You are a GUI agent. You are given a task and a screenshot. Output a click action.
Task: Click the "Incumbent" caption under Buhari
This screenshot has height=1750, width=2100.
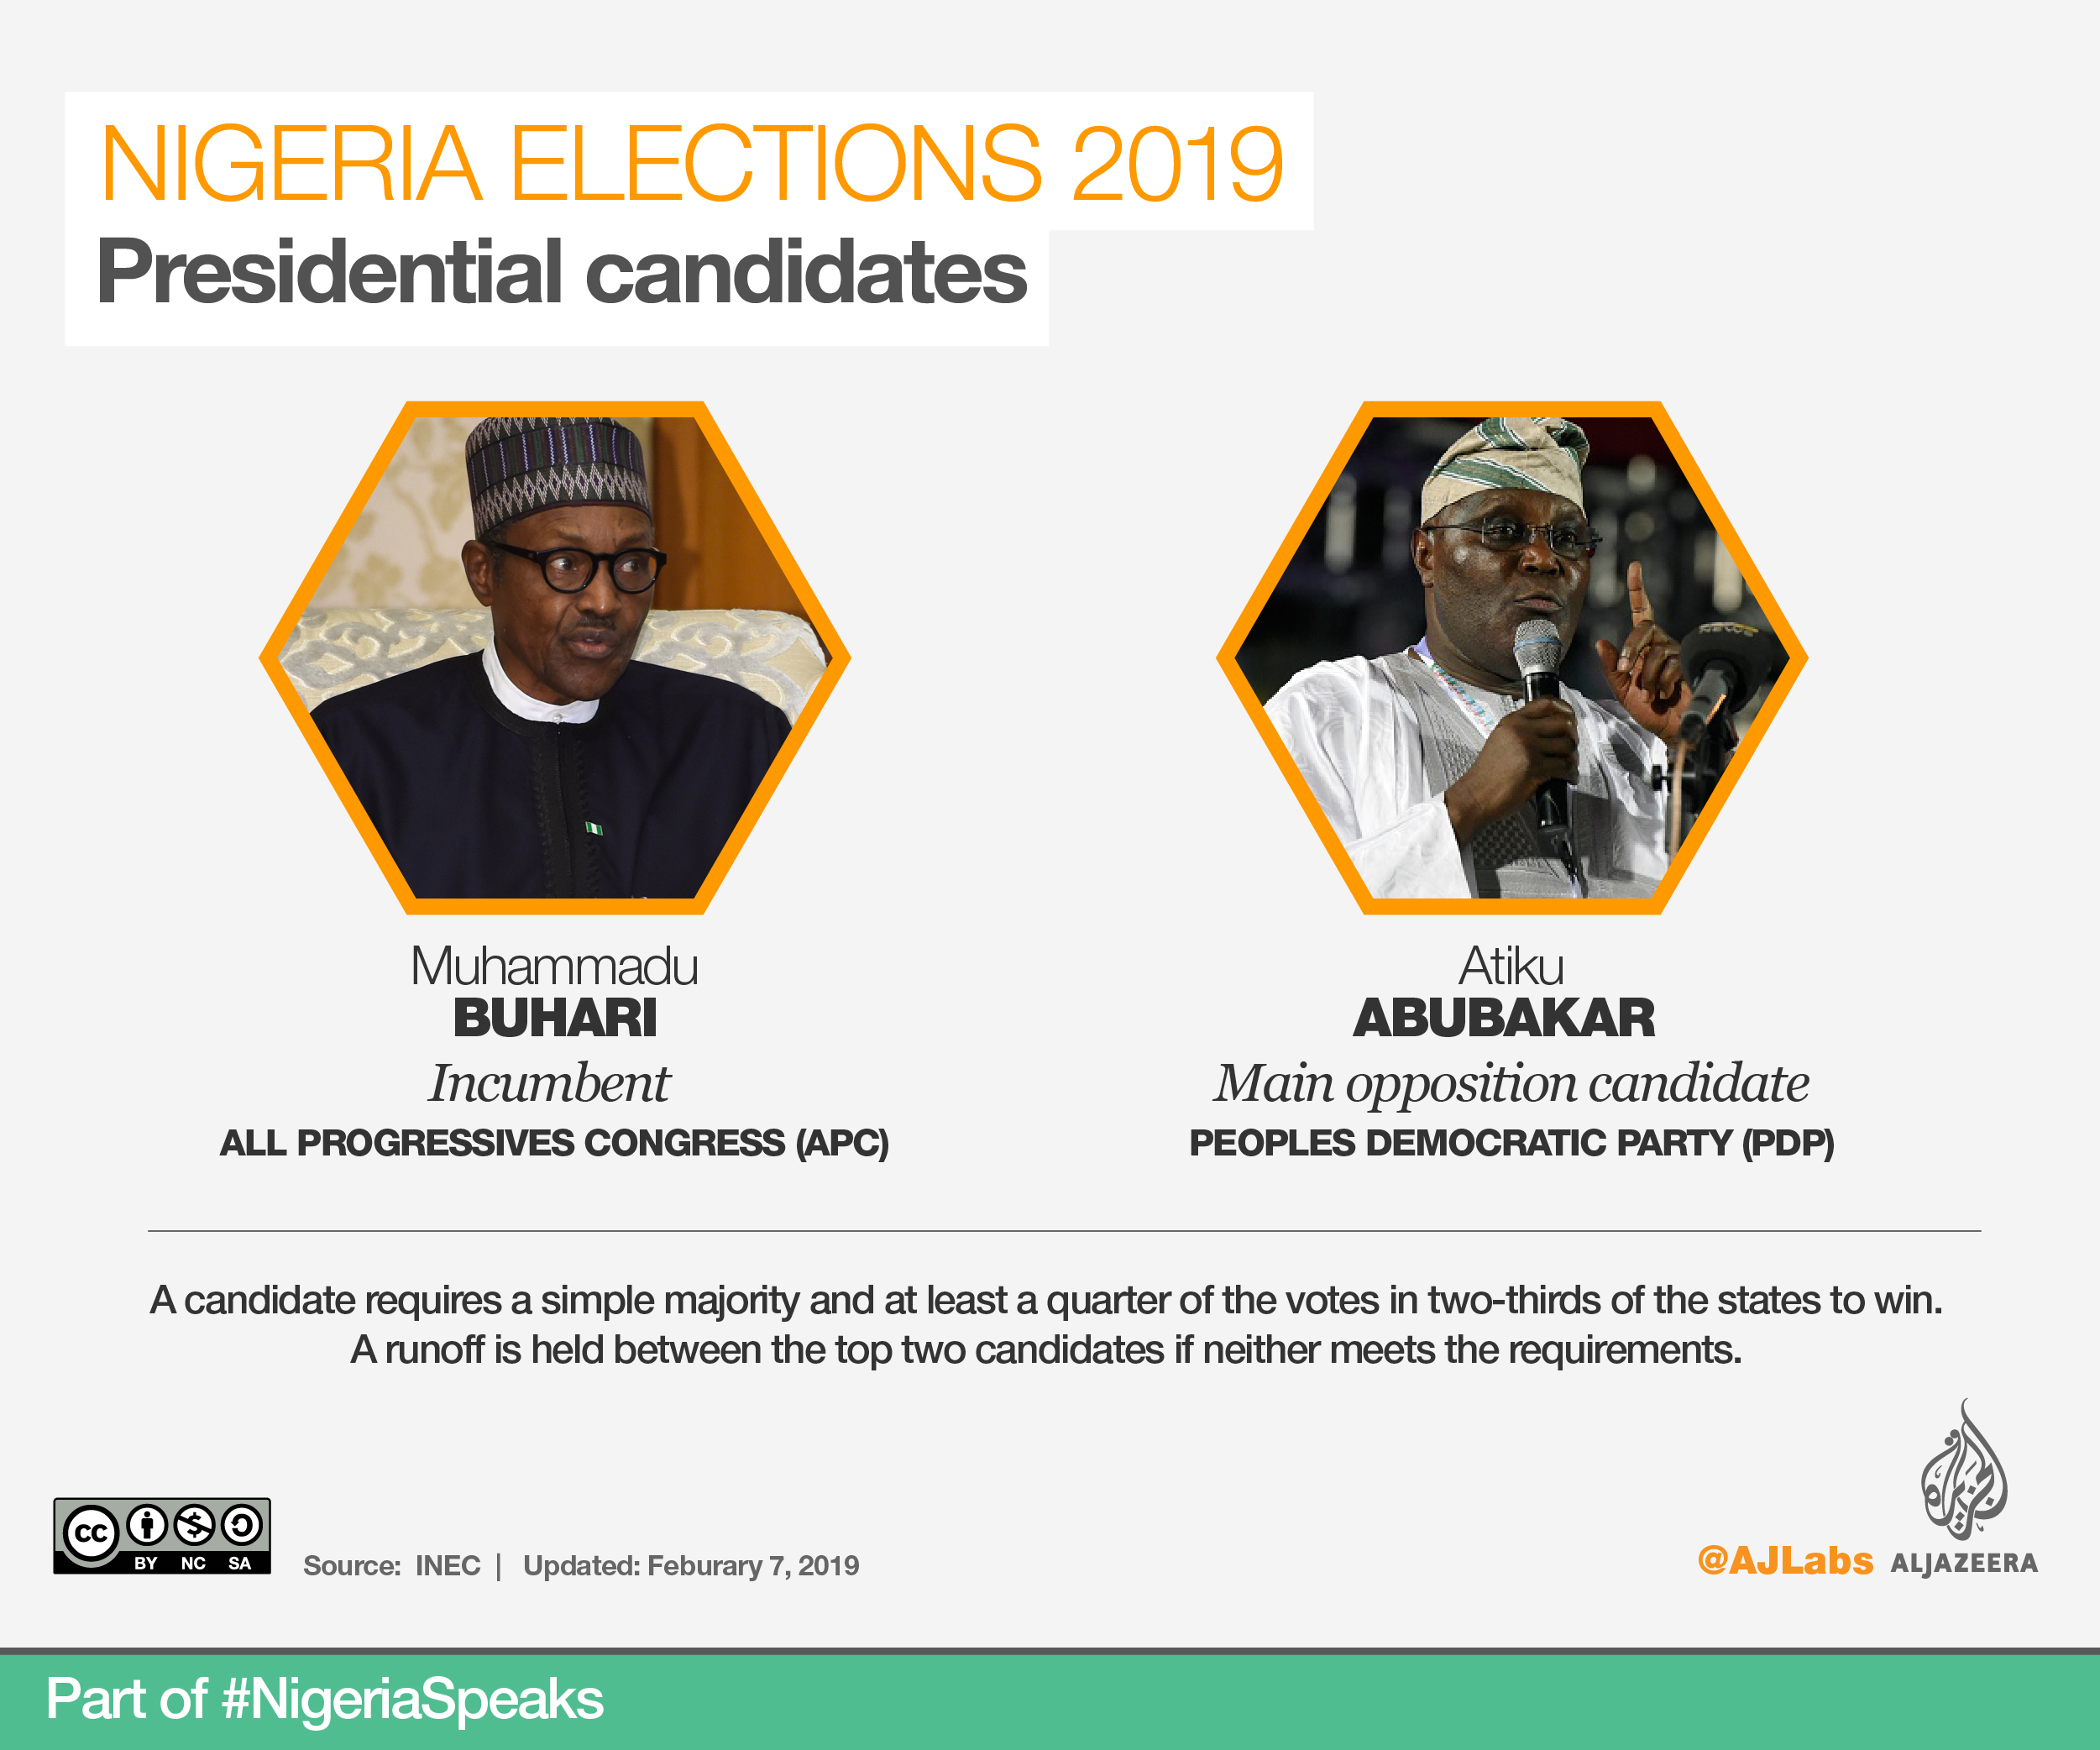(x=550, y=1084)
